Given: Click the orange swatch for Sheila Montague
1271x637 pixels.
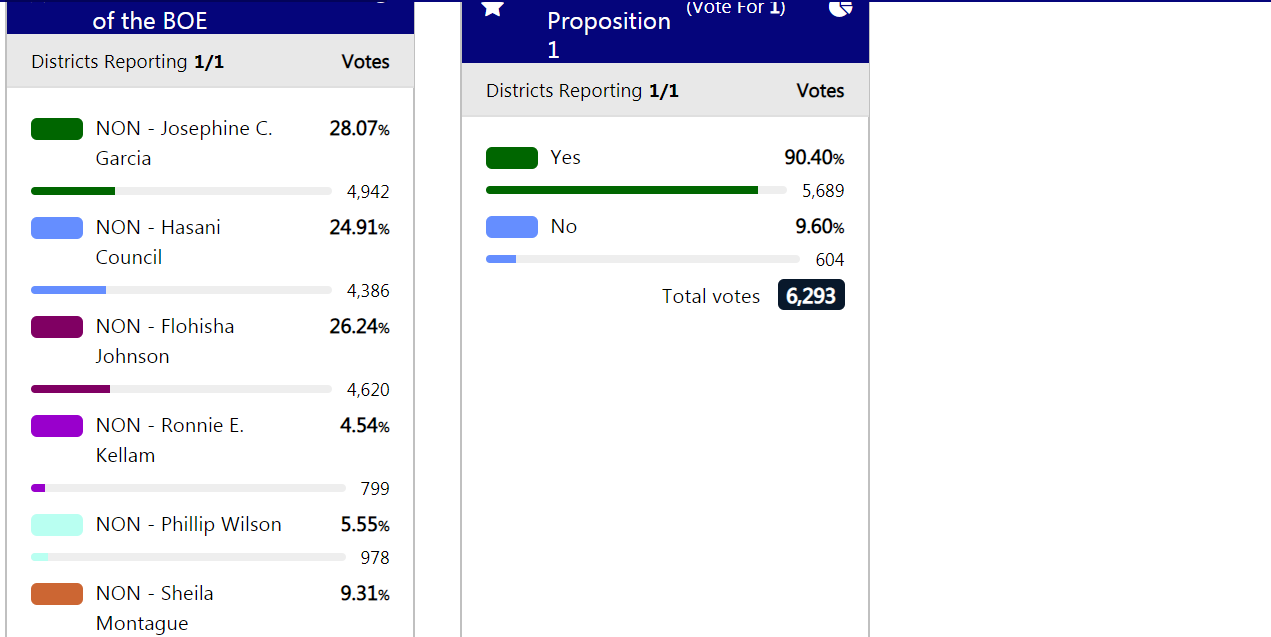Looking at the screenshot, I should (x=57, y=594).
